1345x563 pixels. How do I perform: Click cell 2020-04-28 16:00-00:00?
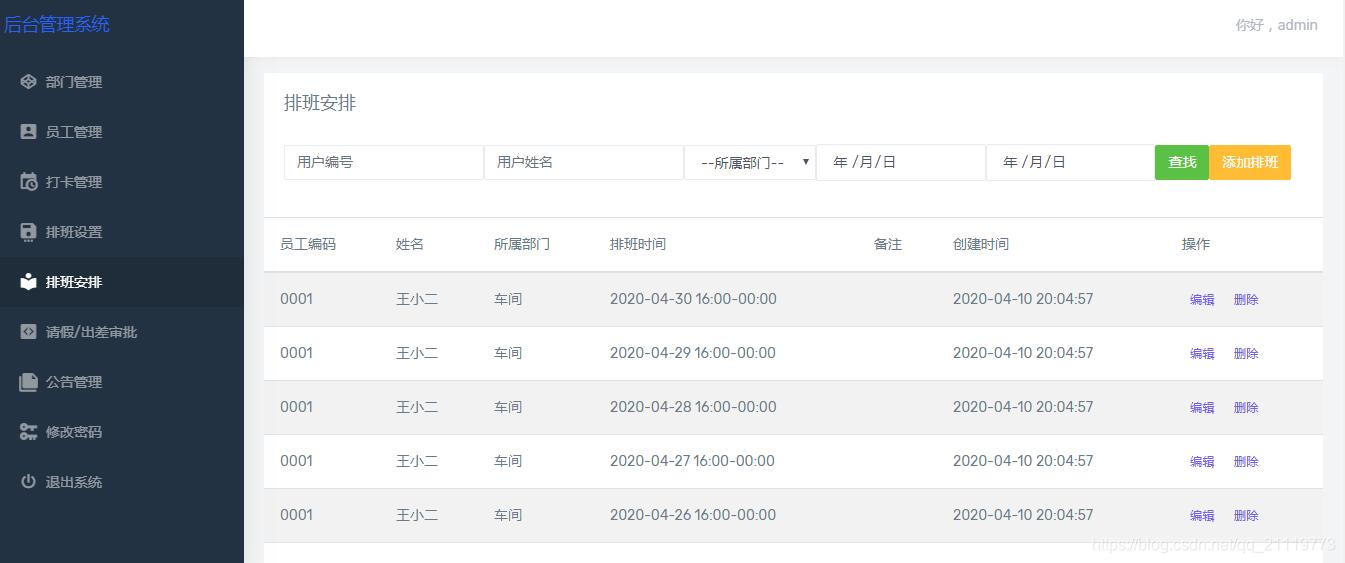click(x=693, y=407)
